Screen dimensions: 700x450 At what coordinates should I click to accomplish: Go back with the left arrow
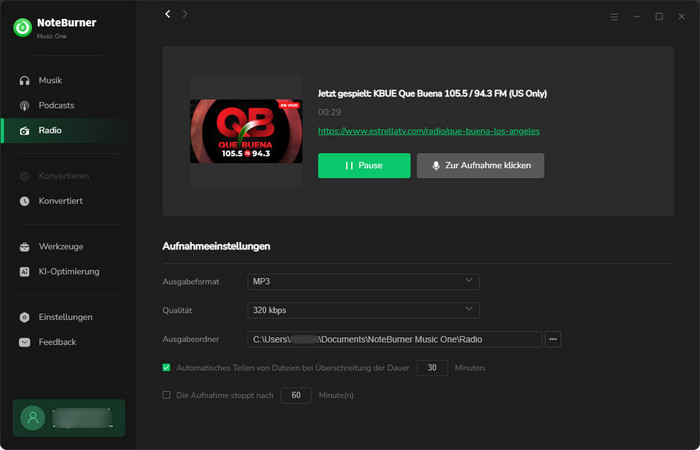coord(168,14)
